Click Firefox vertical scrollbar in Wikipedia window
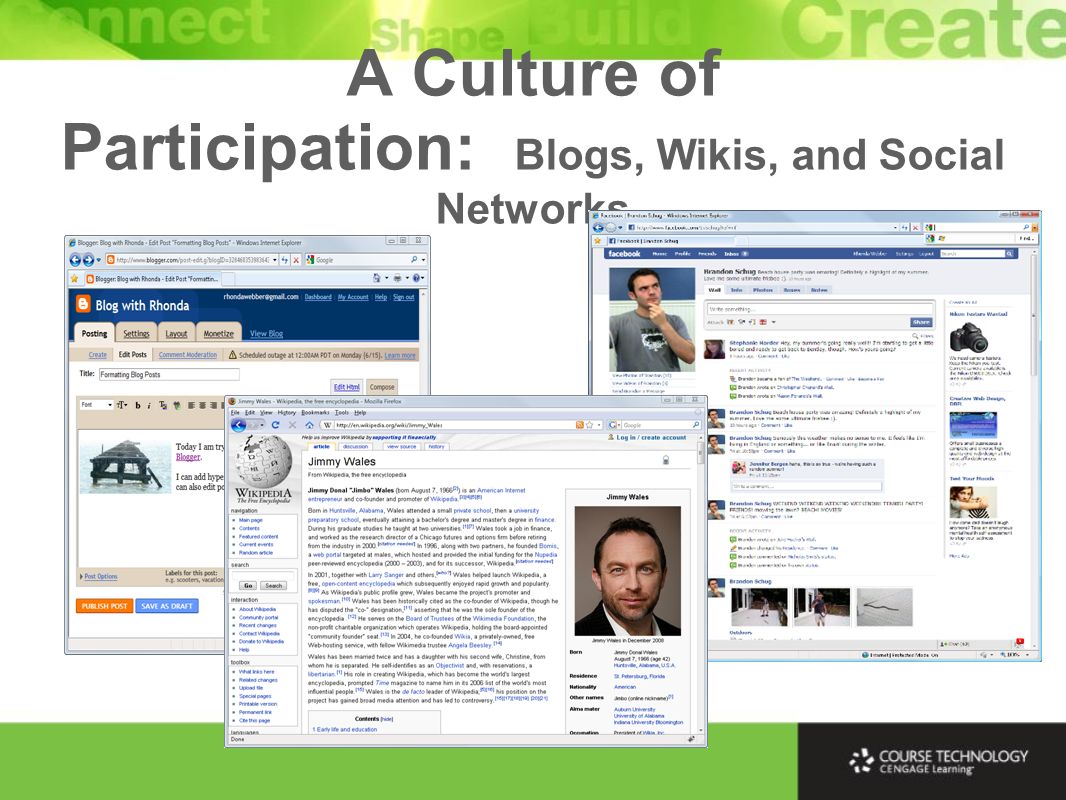This screenshot has width=1066, height=800. click(701, 582)
